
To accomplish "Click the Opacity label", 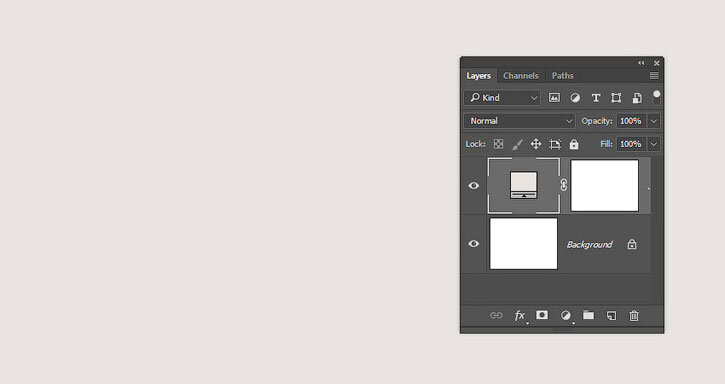I will pyautogui.click(x=597, y=121).
